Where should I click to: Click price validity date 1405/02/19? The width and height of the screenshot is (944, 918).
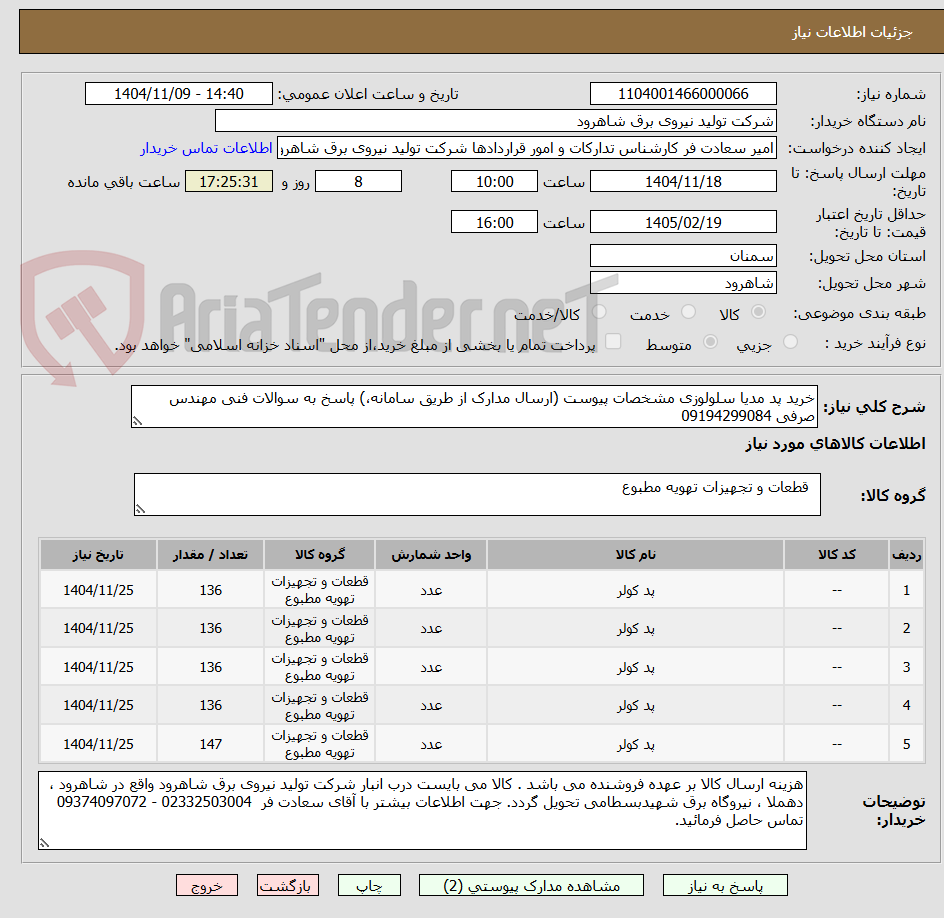point(683,222)
